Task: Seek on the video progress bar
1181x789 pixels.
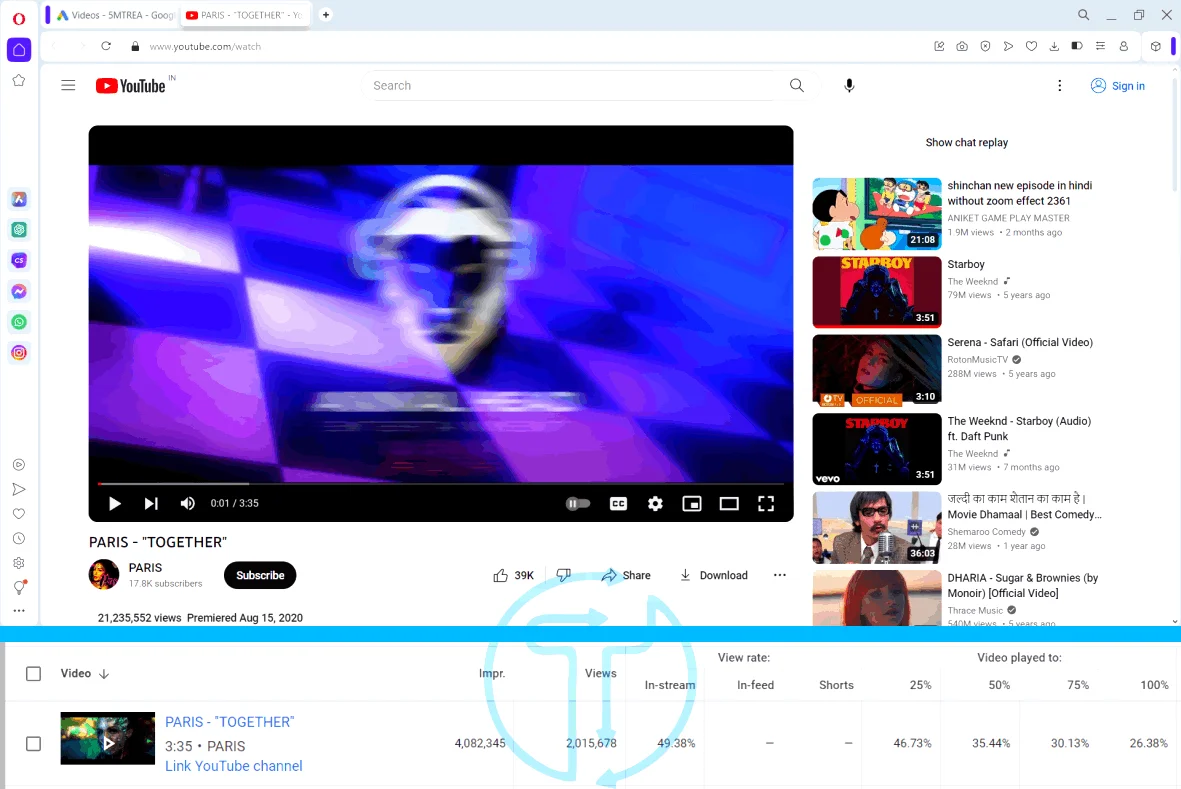Action: [x=441, y=483]
